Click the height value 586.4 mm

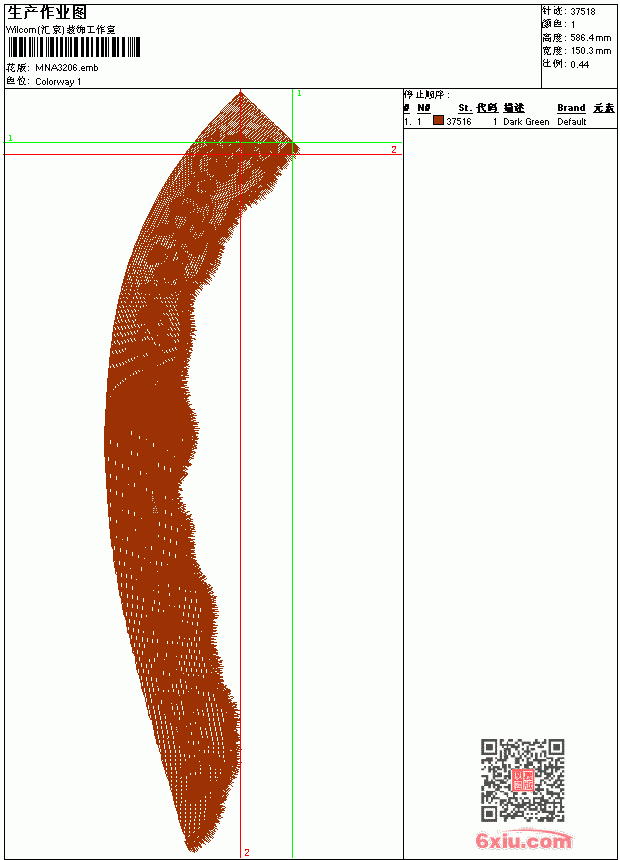pos(590,38)
